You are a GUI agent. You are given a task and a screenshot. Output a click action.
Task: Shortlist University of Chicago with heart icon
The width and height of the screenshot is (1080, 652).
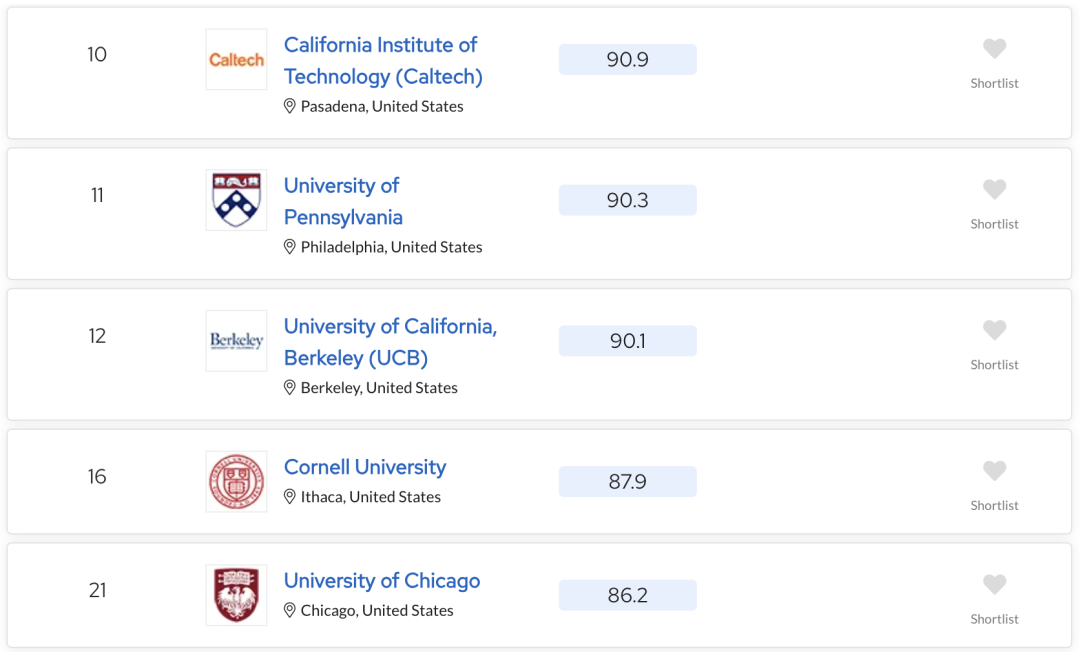tap(994, 585)
